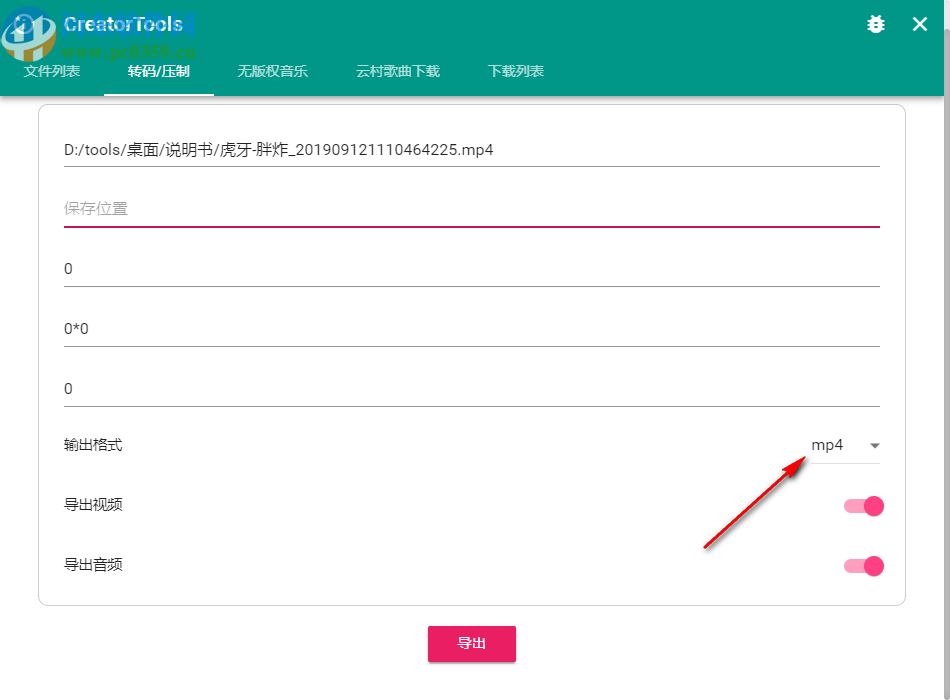Select the source video file path field
The height and width of the screenshot is (700, 950).
[x=470, y=149]
